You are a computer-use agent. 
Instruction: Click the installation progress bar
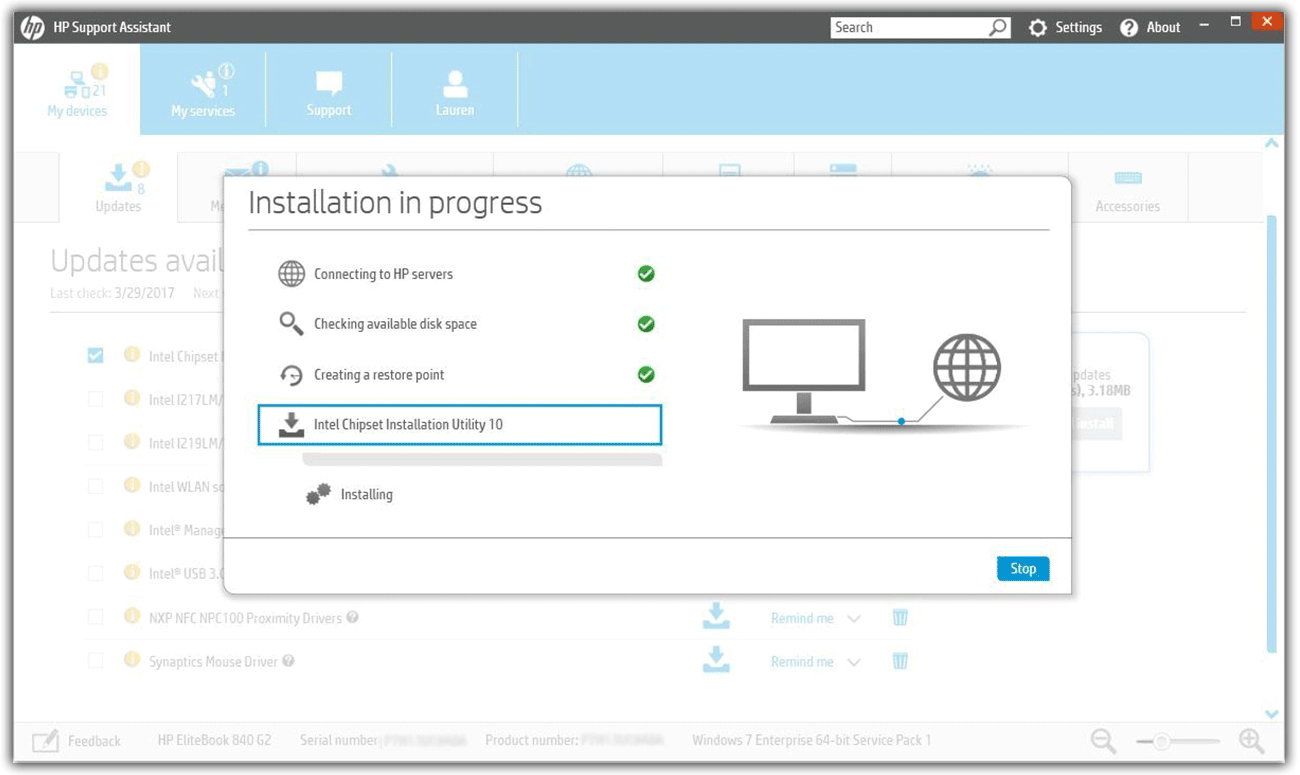click(482, 459)
